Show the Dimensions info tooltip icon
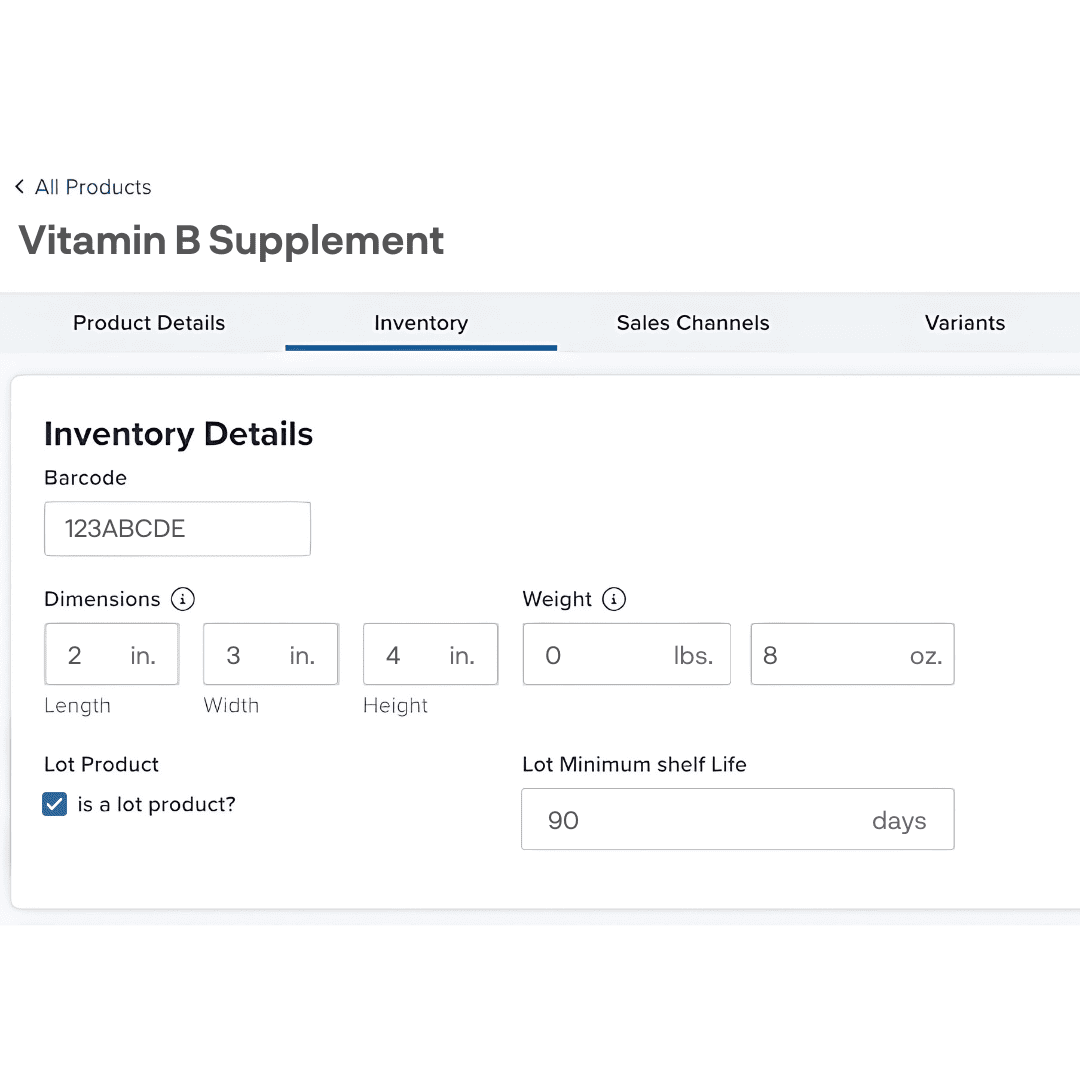Screen dimensions: 1080x1080 [182, 599]
